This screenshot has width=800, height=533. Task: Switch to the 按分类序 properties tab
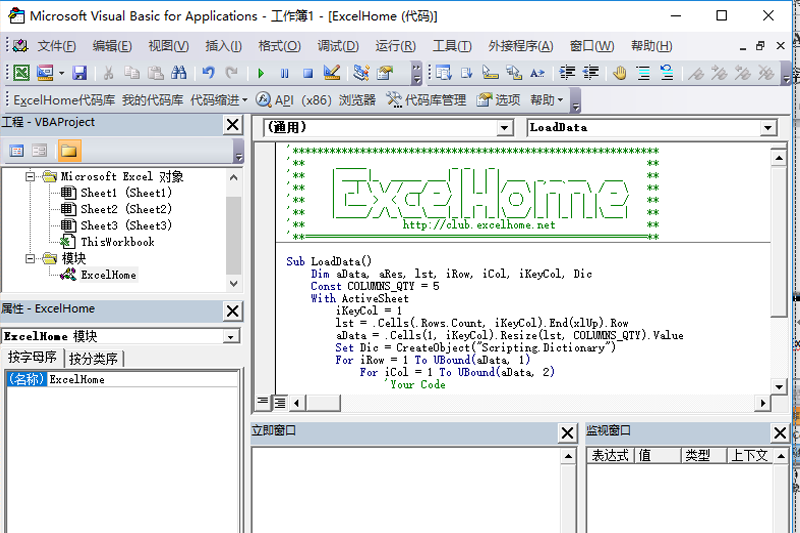(93, 359)
